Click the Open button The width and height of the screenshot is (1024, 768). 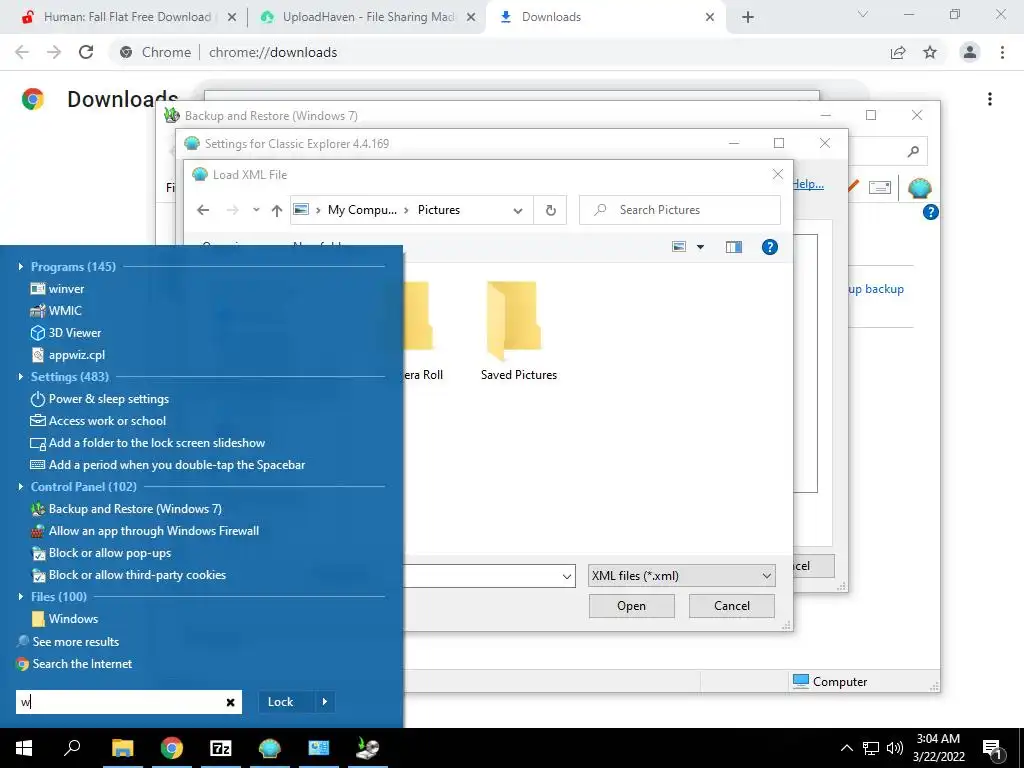[x=632, y=606]
